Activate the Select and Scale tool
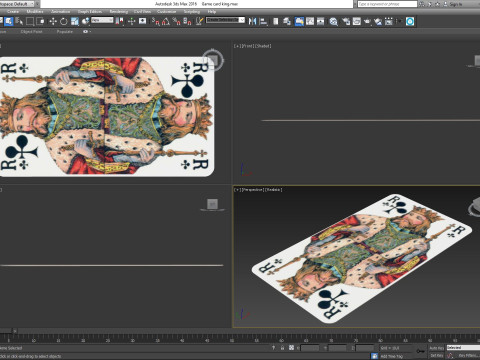This screenshot has height=360, width=480. point(74,21)
